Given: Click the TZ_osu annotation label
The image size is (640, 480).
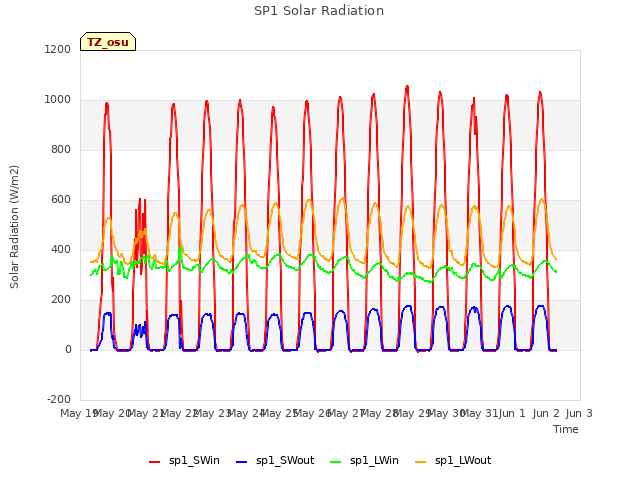Looking at the screenshot, I should point(108,42).
